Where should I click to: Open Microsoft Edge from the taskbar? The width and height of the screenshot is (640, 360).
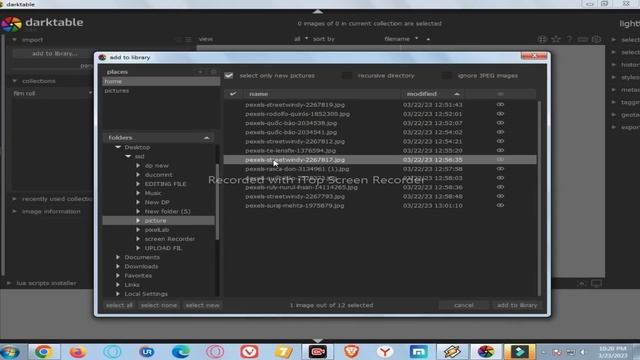coord(181,351)
